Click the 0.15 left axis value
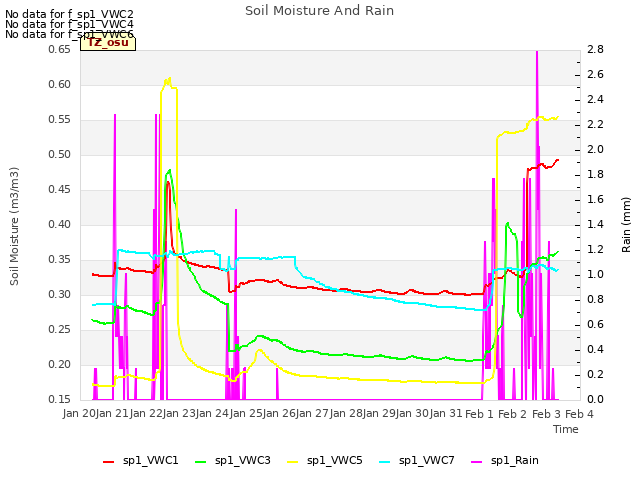640x480 pixels. coord(60,400)
